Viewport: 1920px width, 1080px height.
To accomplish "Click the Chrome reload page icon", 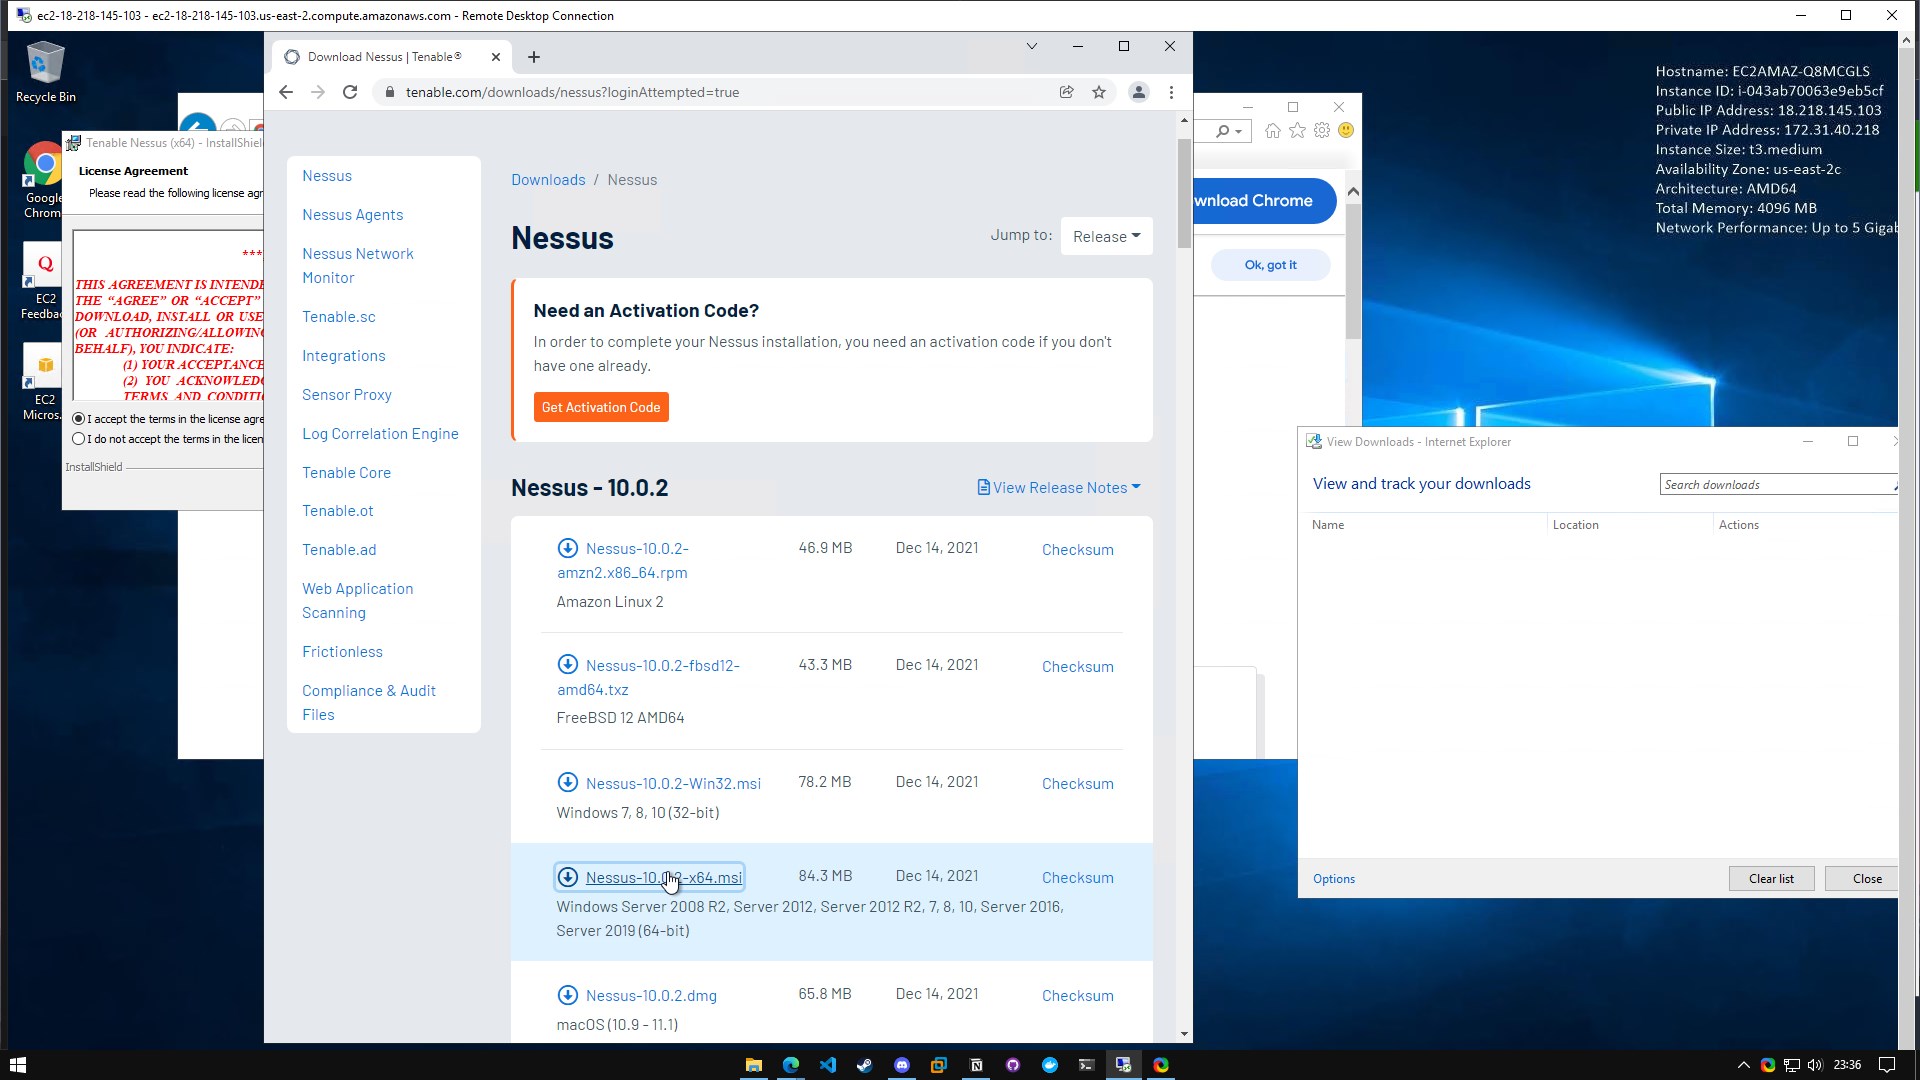I will pos(350,92).
